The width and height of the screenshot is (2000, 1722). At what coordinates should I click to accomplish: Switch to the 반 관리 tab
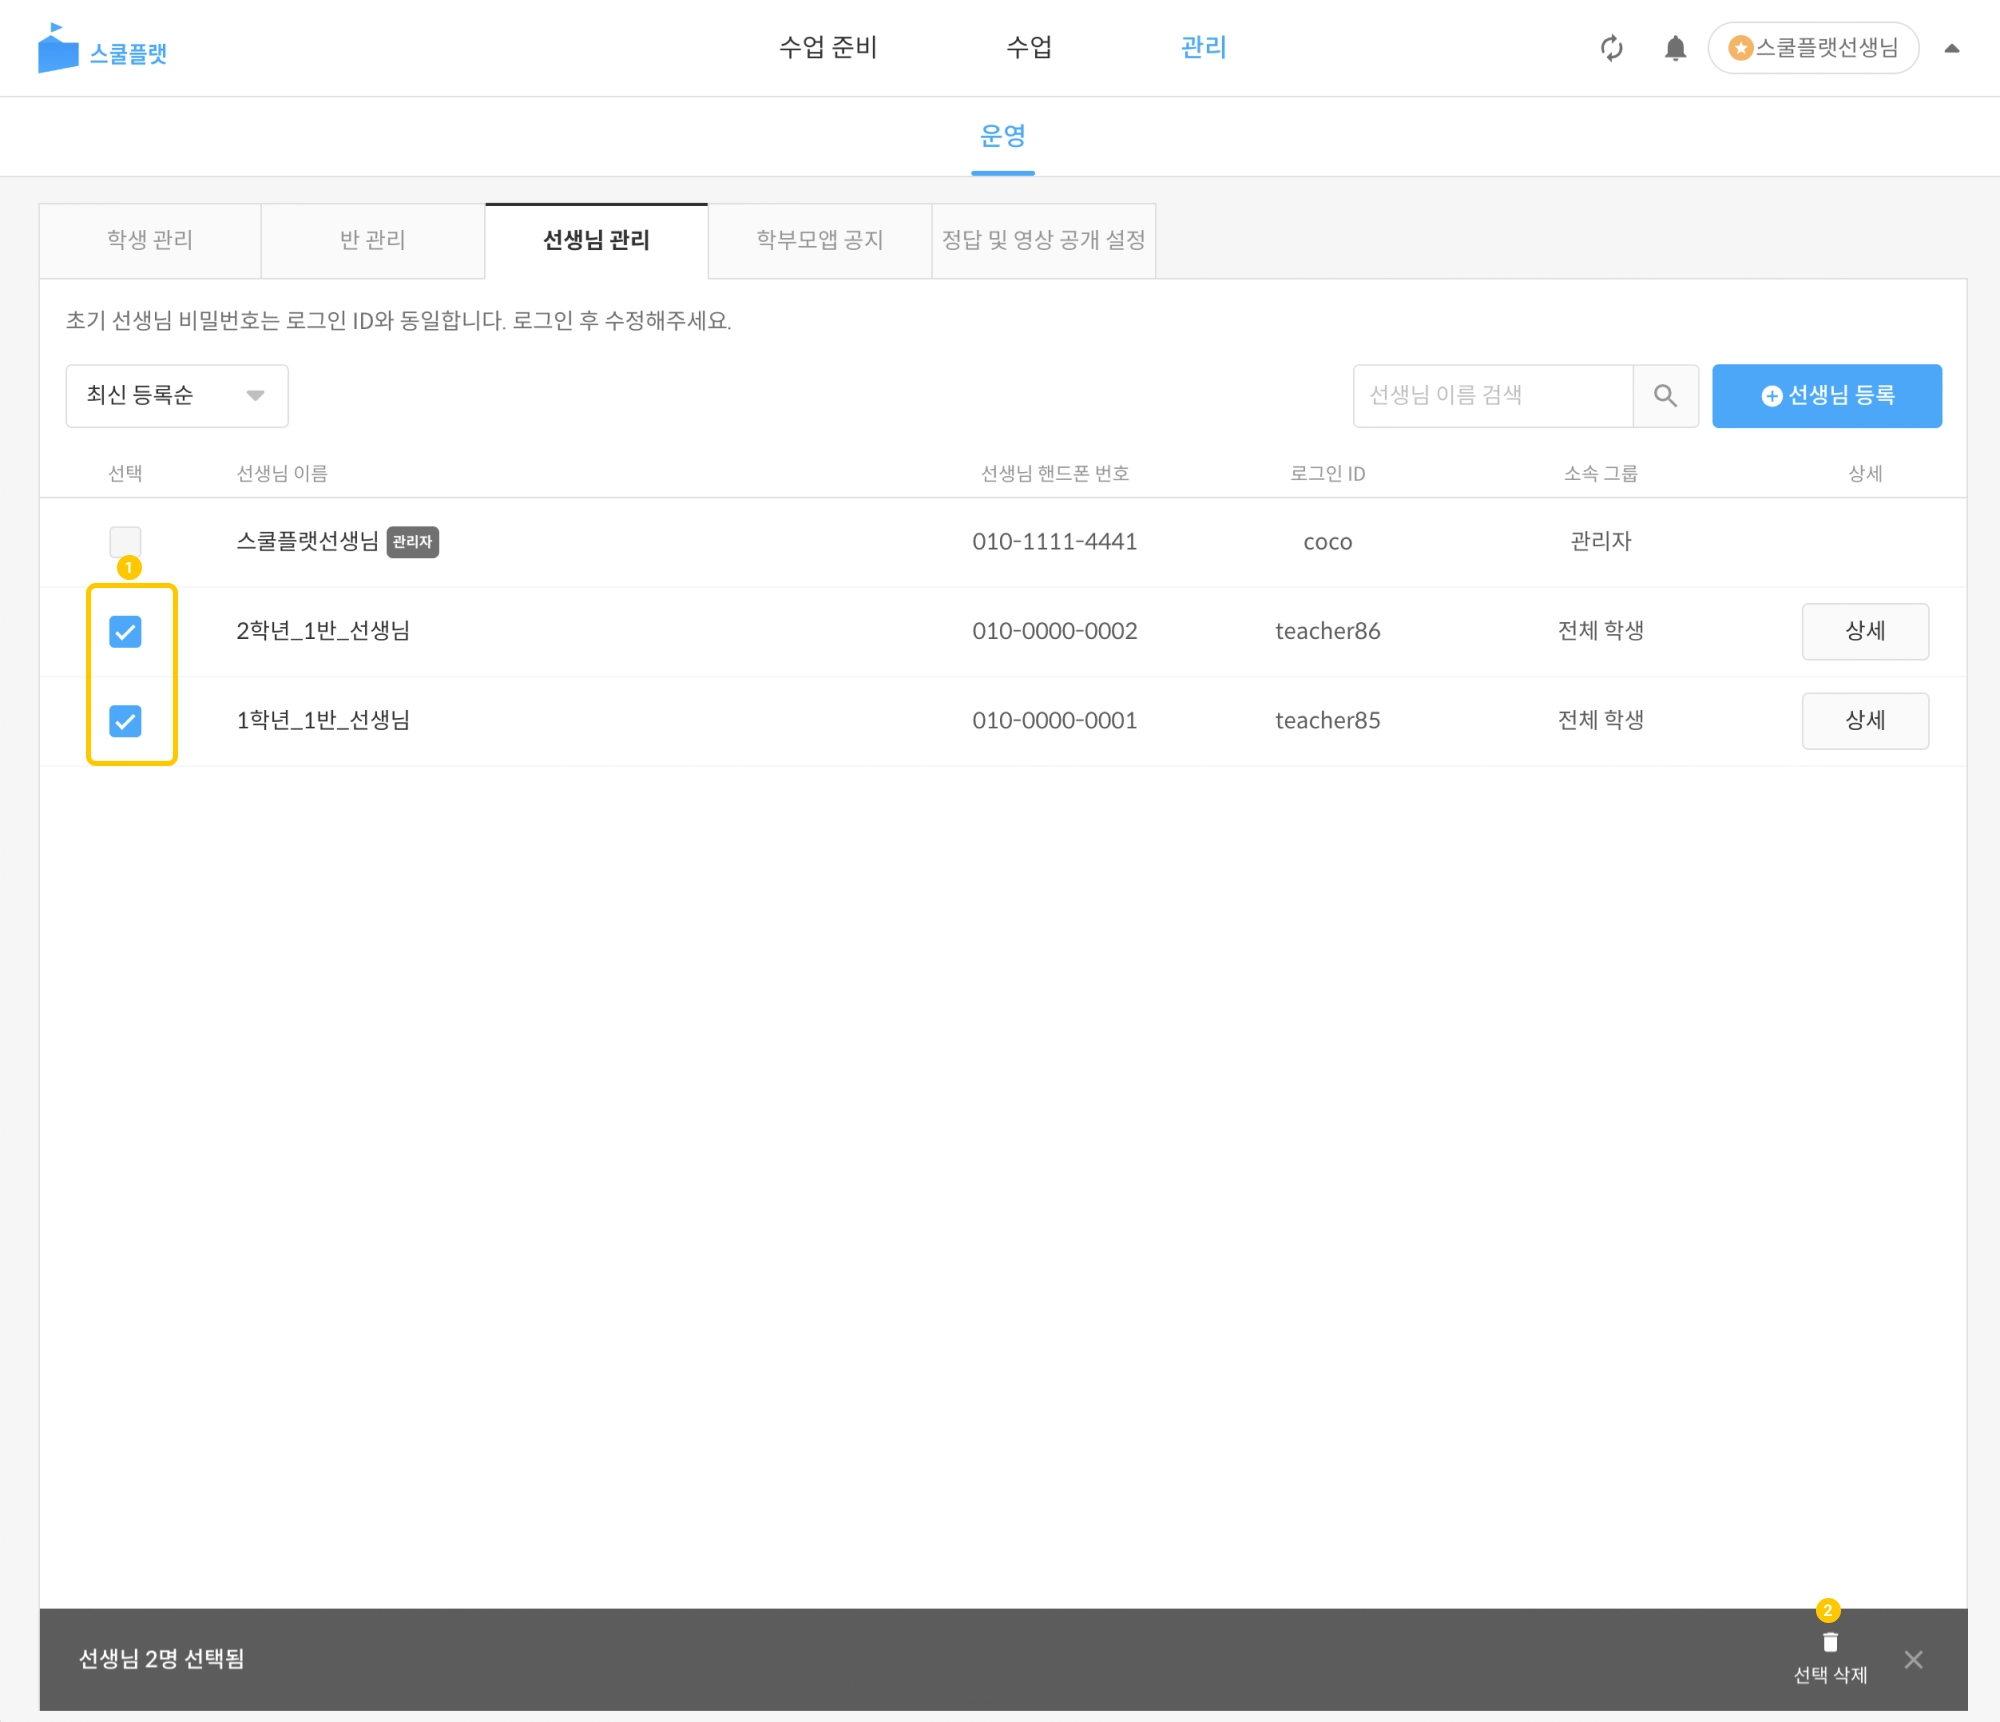click(x=373, y=240)
